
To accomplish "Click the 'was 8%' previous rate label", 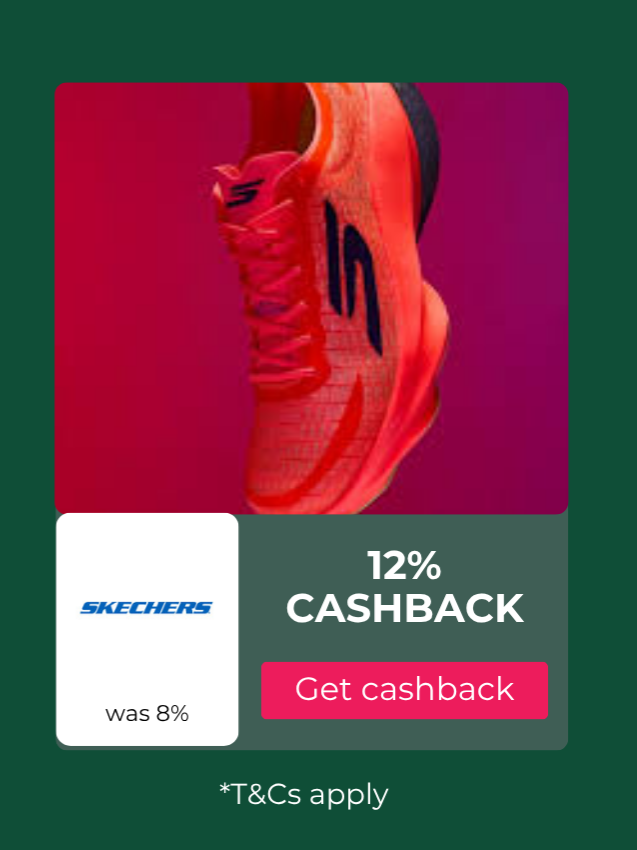I will click(147, 713).
